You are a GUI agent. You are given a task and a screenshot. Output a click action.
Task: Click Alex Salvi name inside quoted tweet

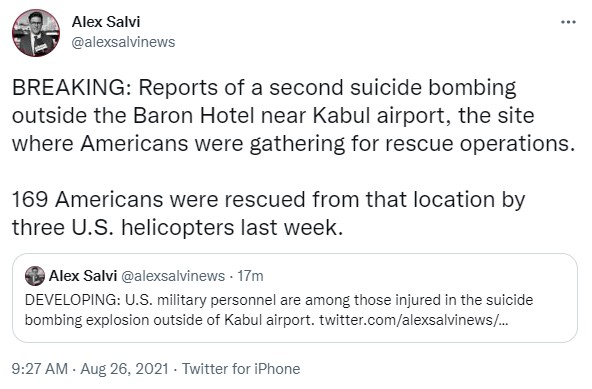pyautogui.click(x=83, y=276)
